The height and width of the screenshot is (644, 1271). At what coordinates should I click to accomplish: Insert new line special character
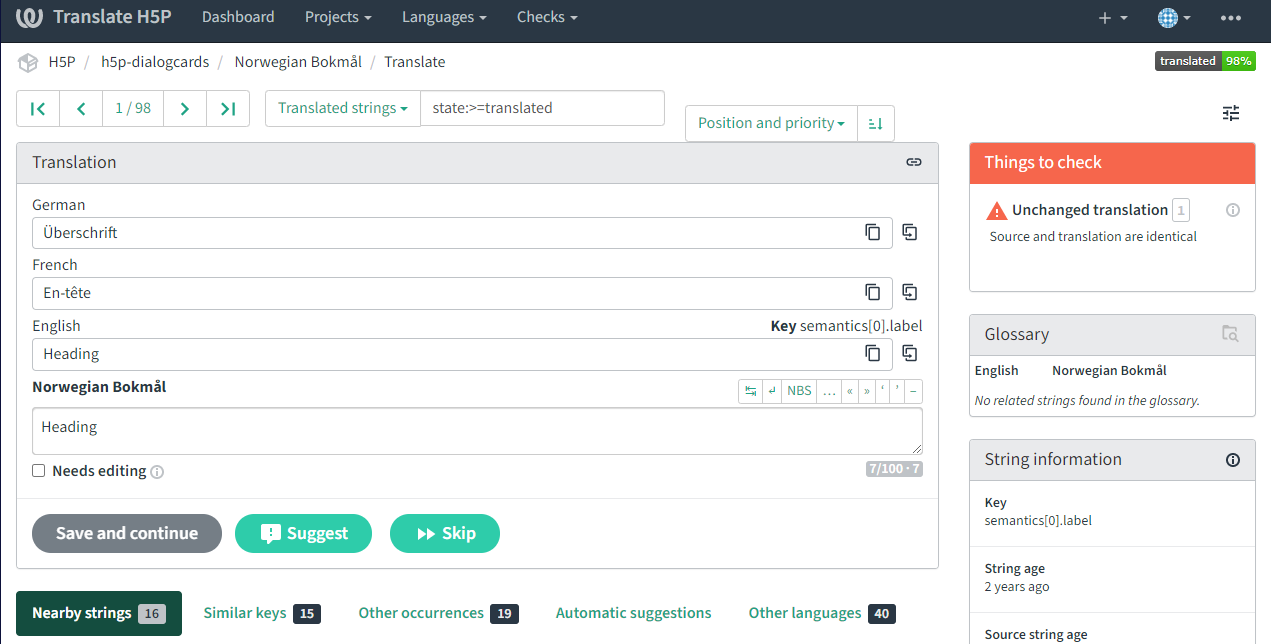click(x=772, y=391)
